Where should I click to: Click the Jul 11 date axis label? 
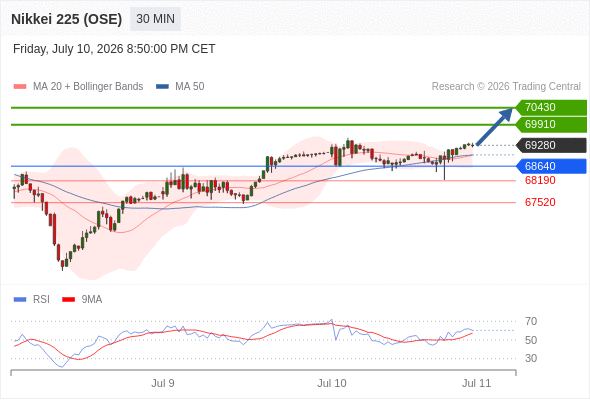[x=477, y=383]
